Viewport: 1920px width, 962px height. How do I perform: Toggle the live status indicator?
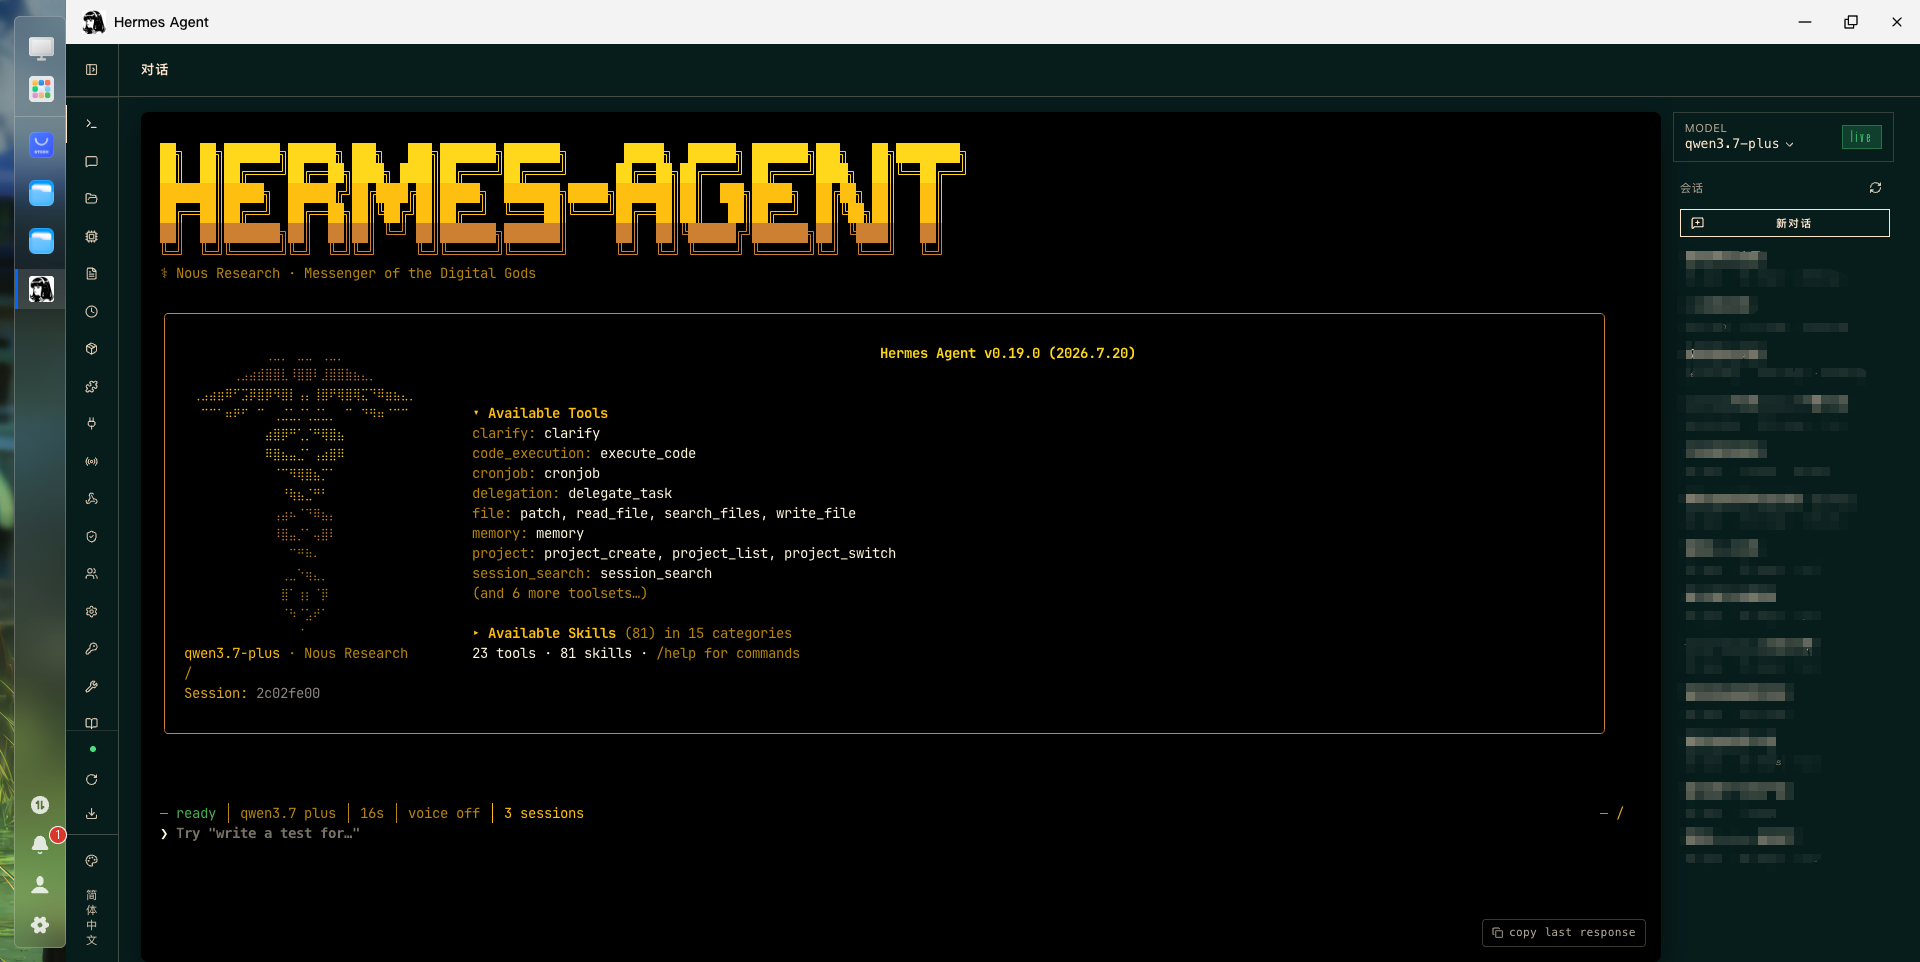click(1861, 137)
